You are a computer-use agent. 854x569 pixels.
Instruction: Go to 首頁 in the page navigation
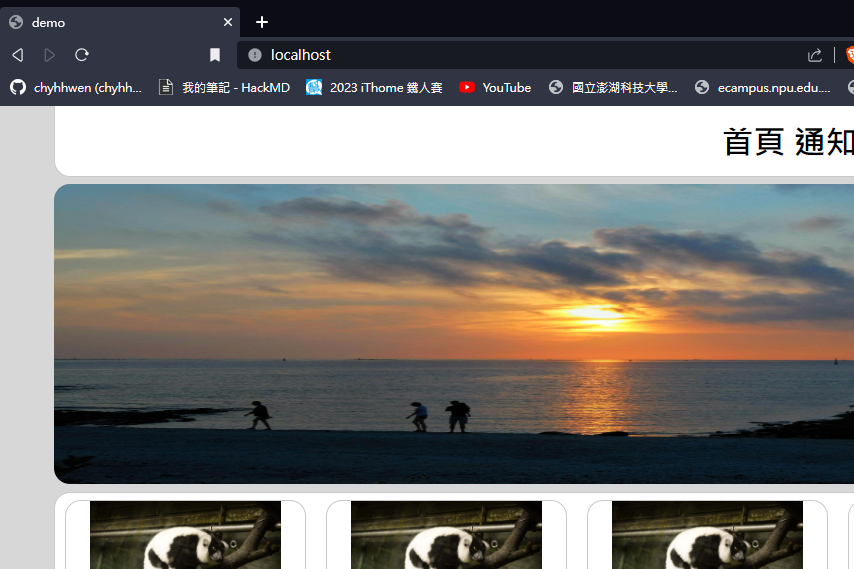(753, 142)
